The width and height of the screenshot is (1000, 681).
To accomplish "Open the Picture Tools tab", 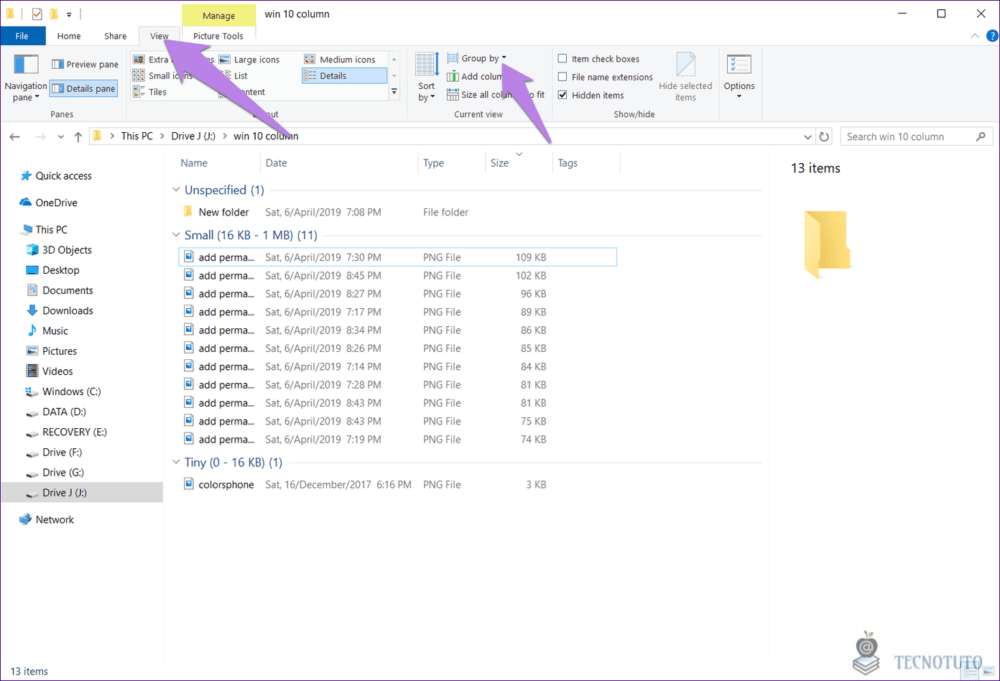I will (218, 36).
